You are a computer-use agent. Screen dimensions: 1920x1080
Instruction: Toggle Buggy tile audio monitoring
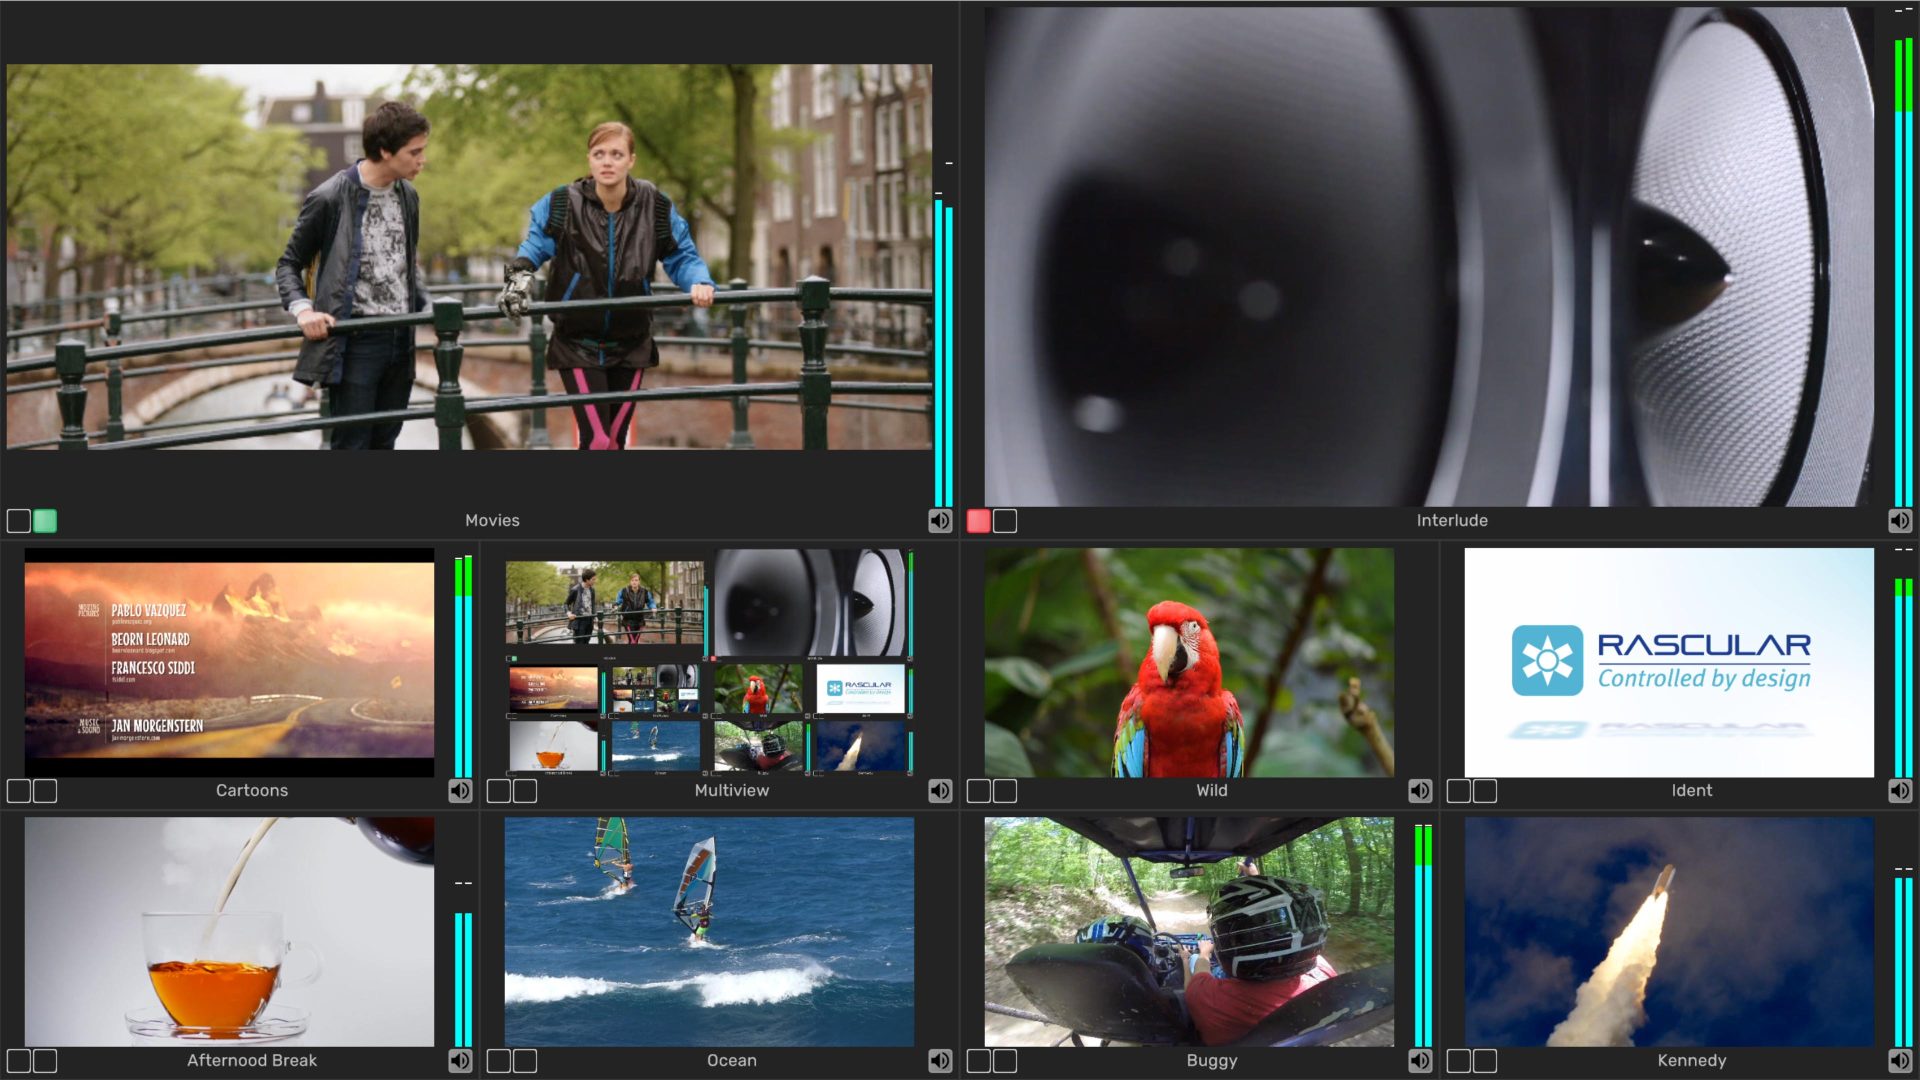pyautogui.click(x=1420, y=1061)
